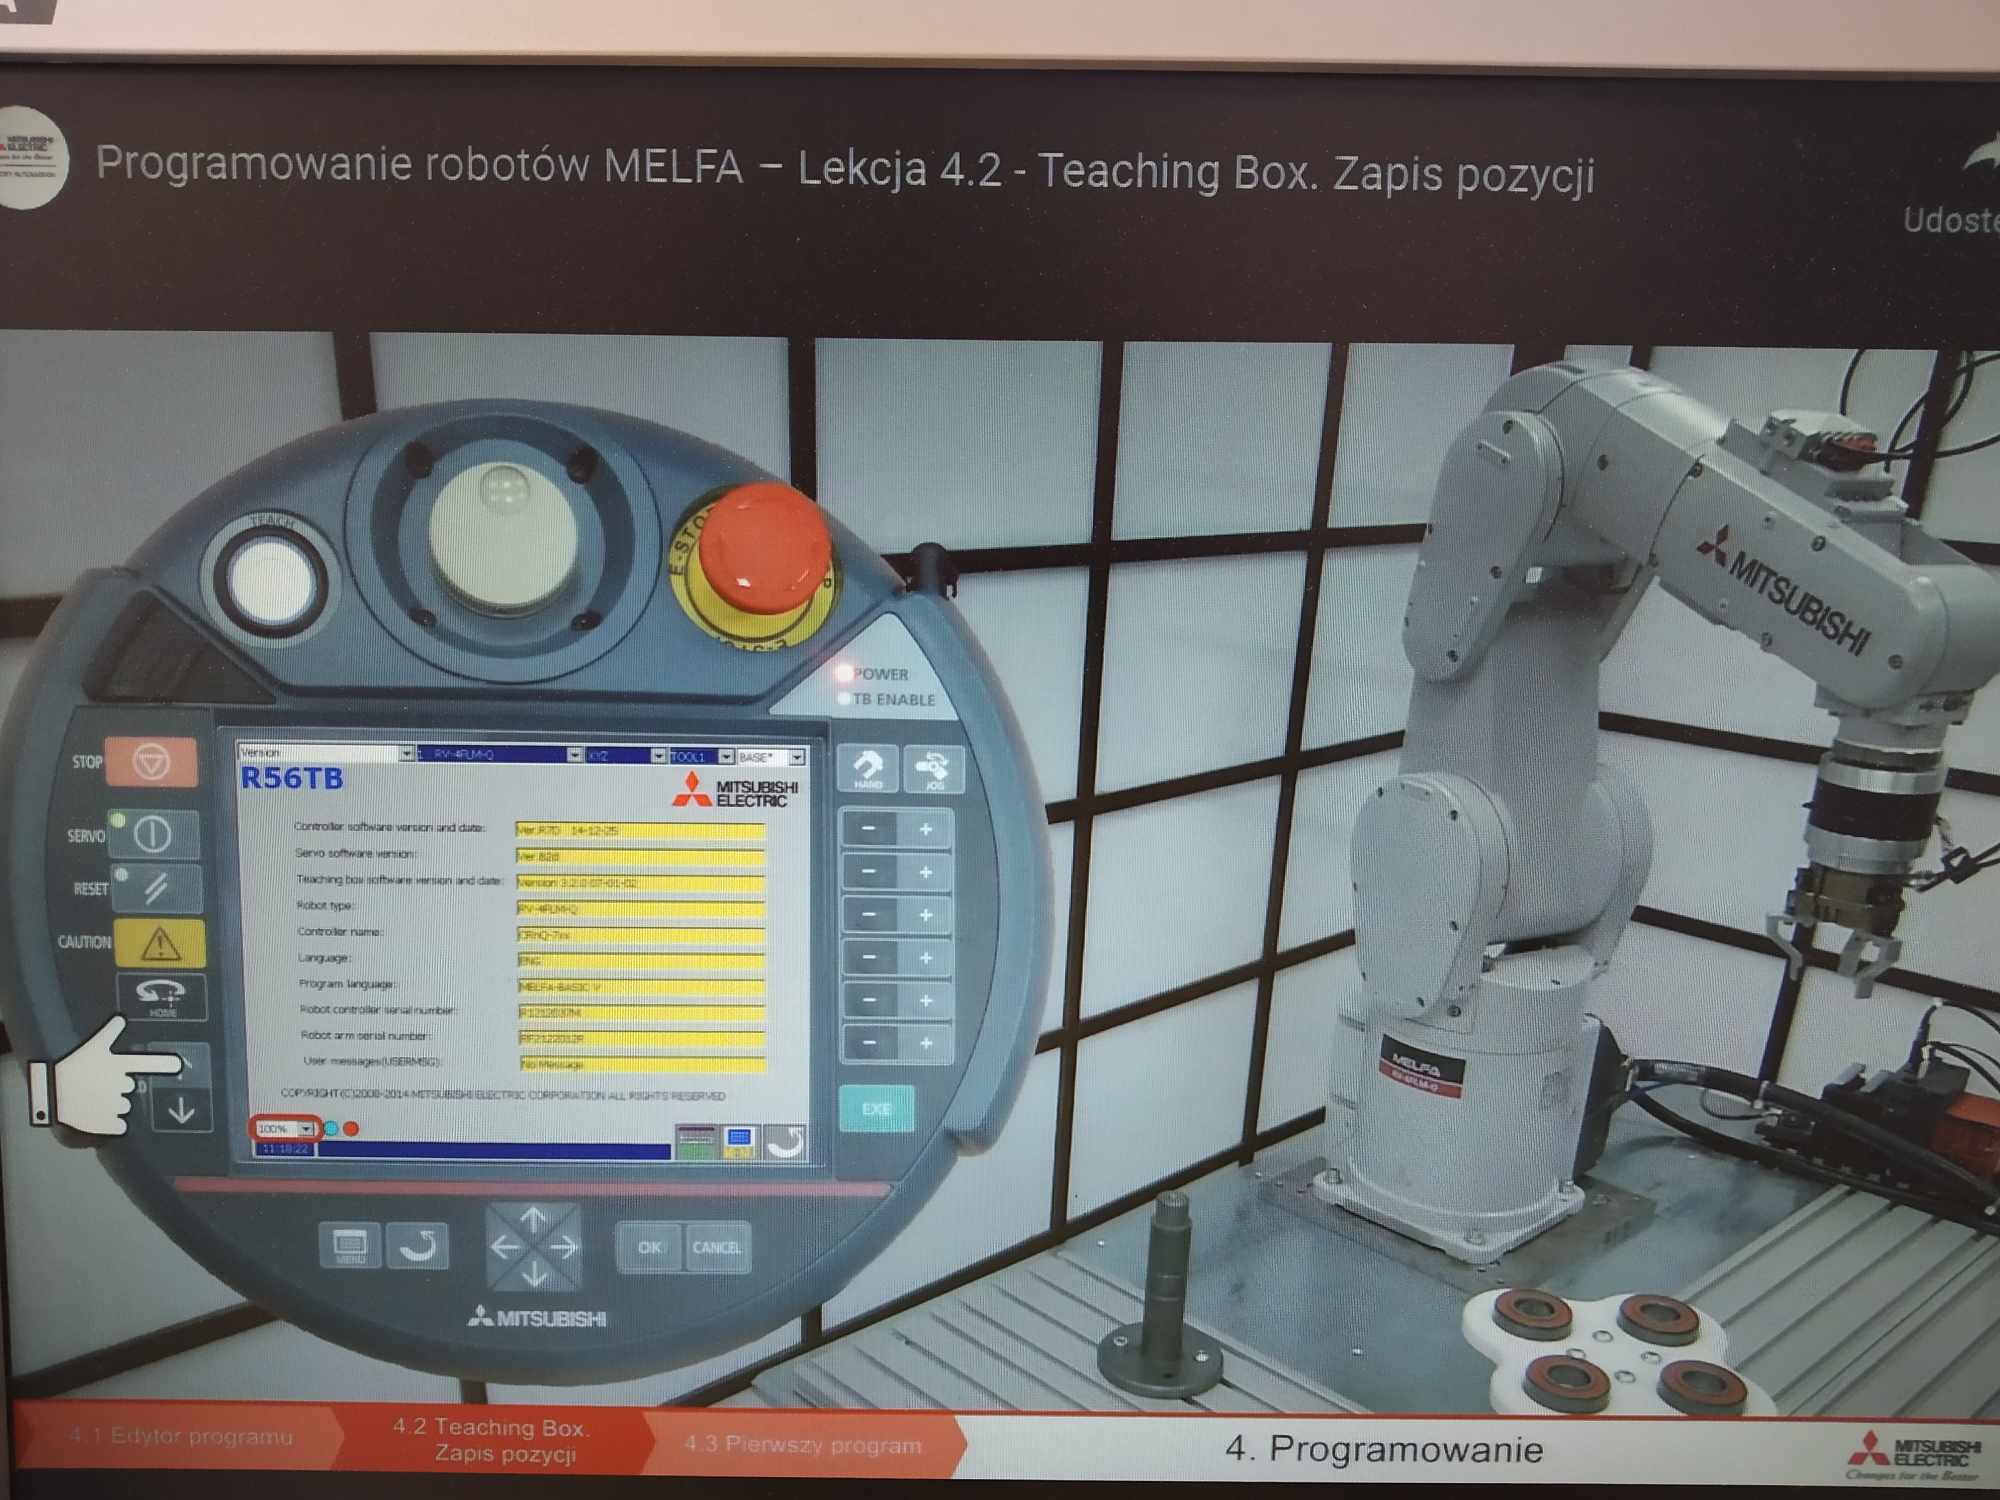Toggle the white TEACH button
Viewport: 2000px width, 1500px height.
pyautogui.click(x=270, y=580)
